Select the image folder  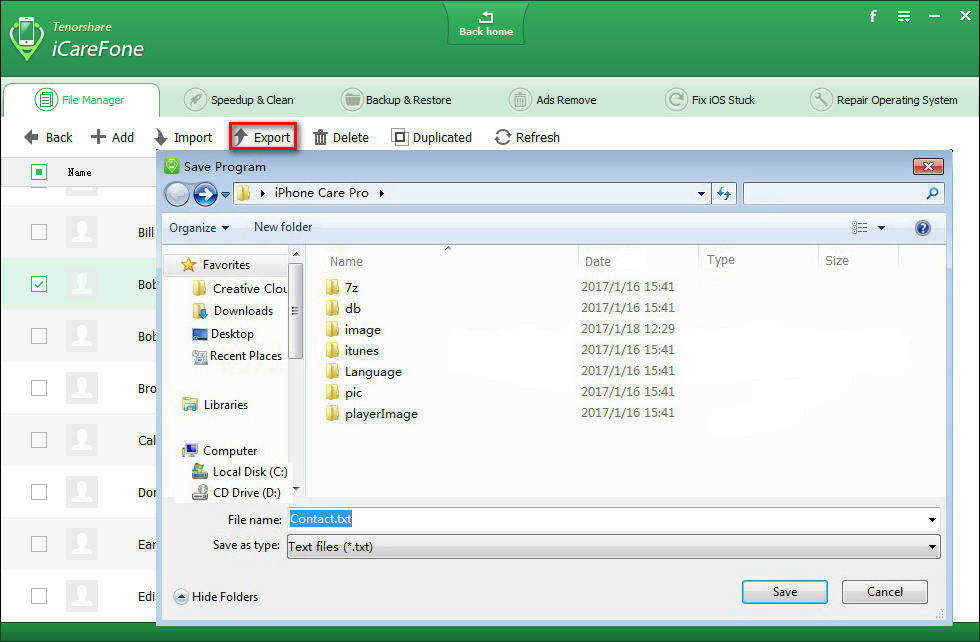click(354, 329)
